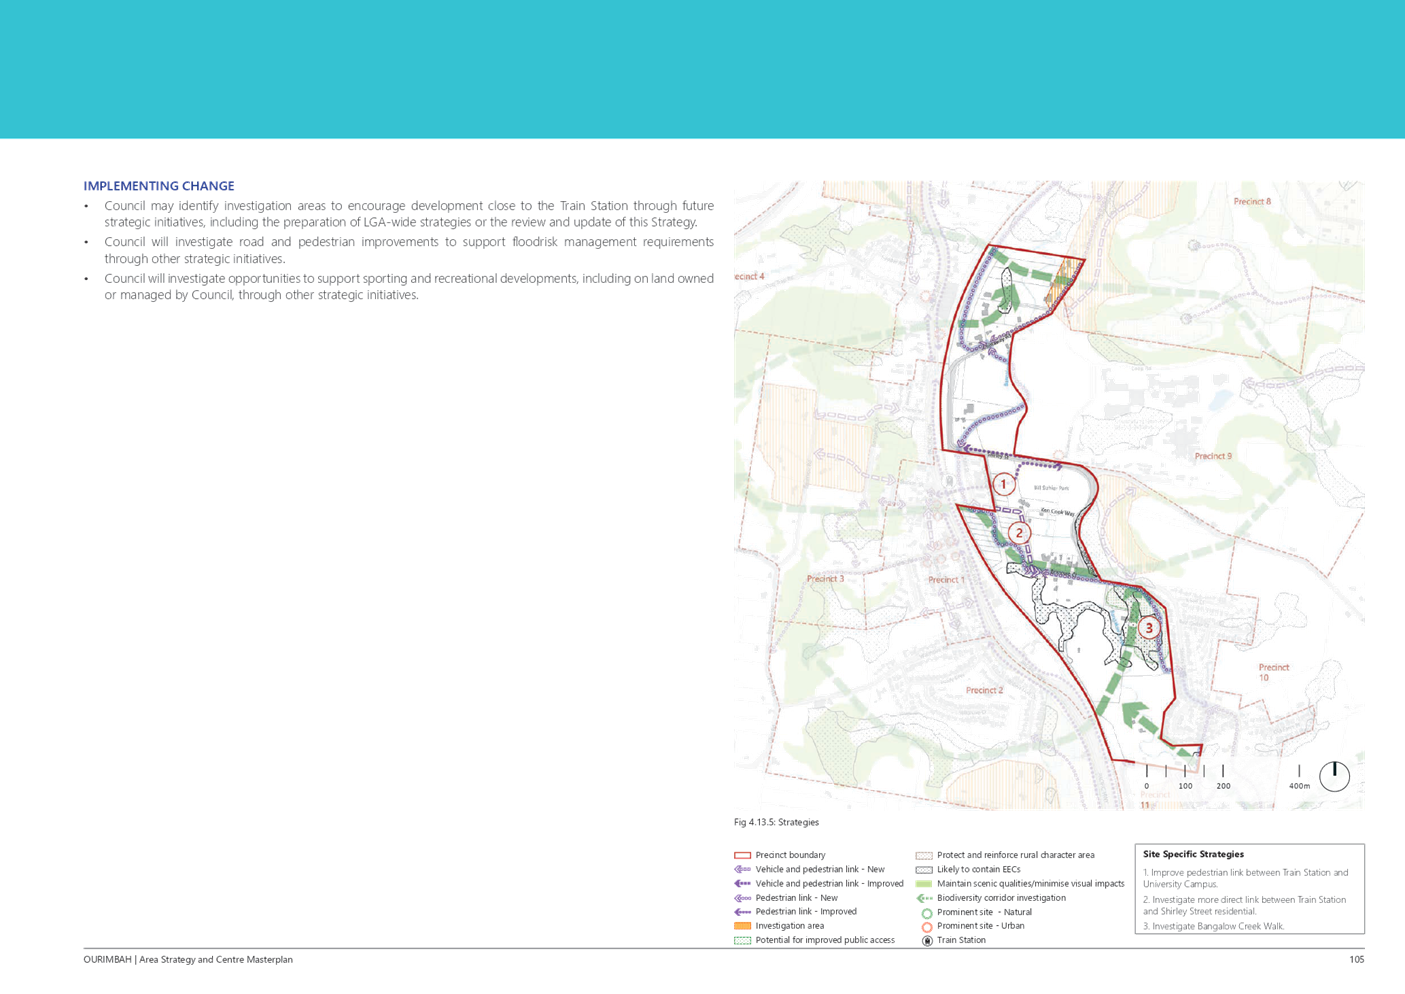Click the Implementing Change heading
Screen dimensions: 1405x994
tap(159, 186)
